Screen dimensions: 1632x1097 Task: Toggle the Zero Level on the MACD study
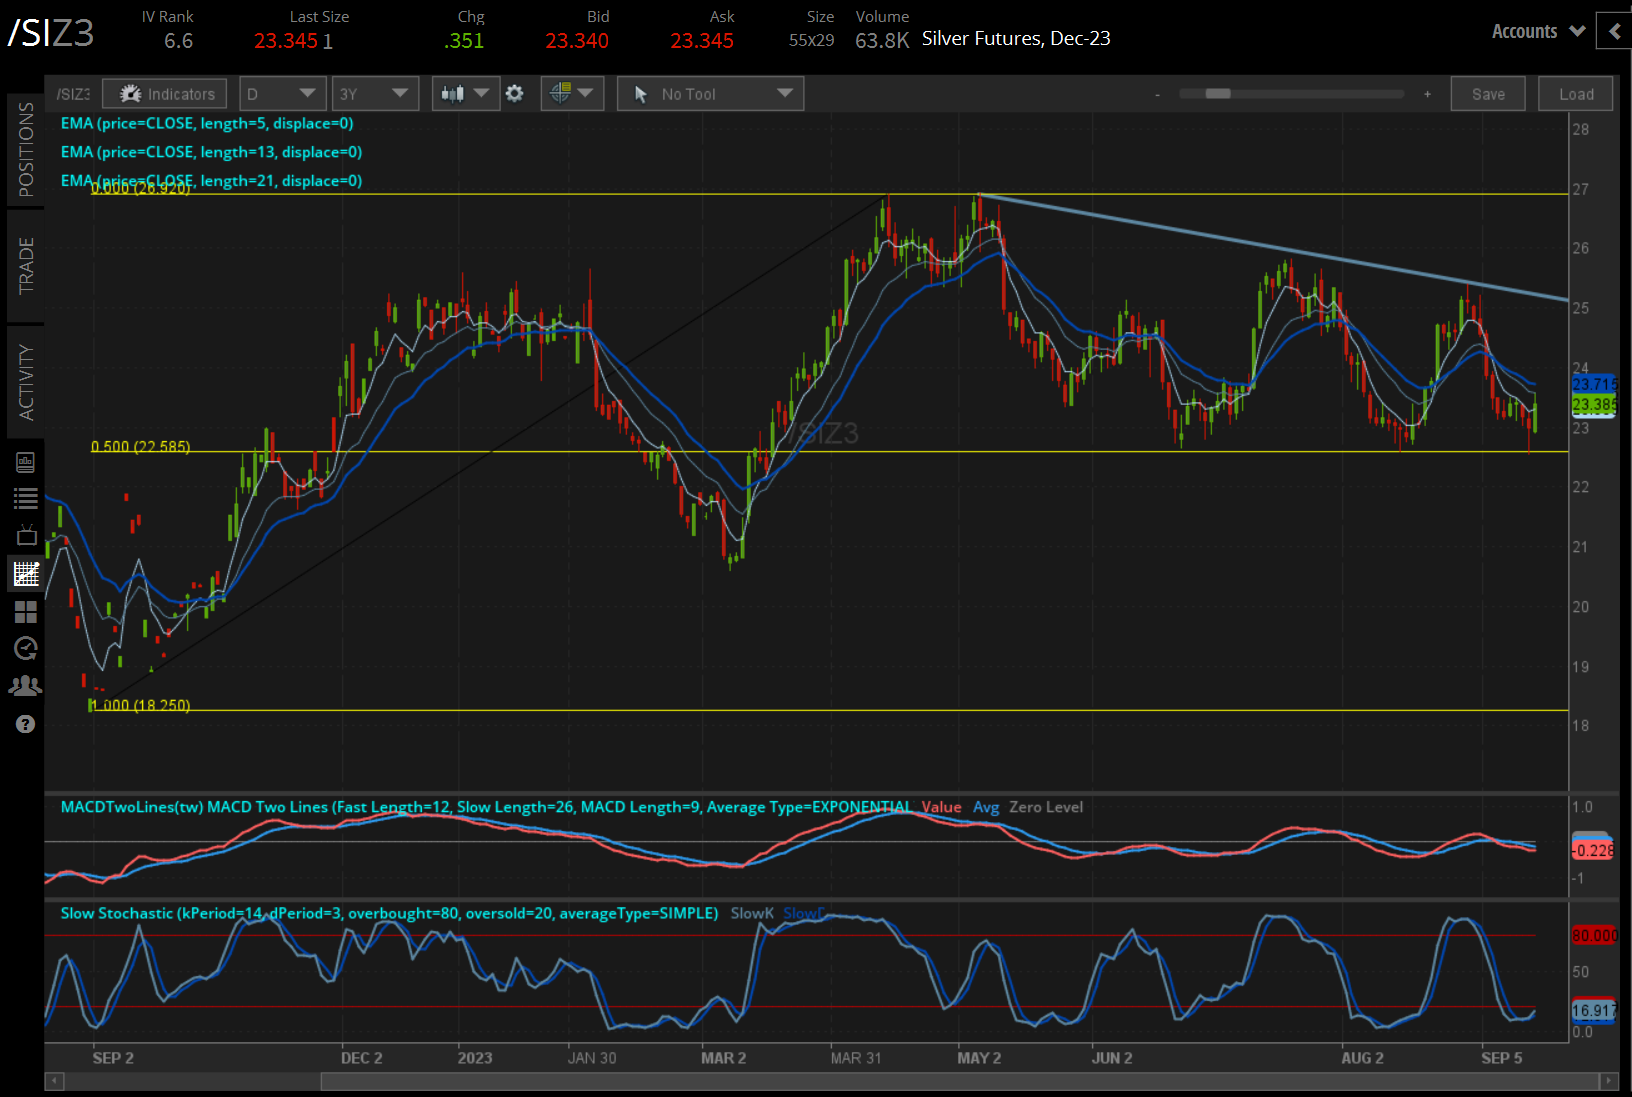tap(1046, 807)
